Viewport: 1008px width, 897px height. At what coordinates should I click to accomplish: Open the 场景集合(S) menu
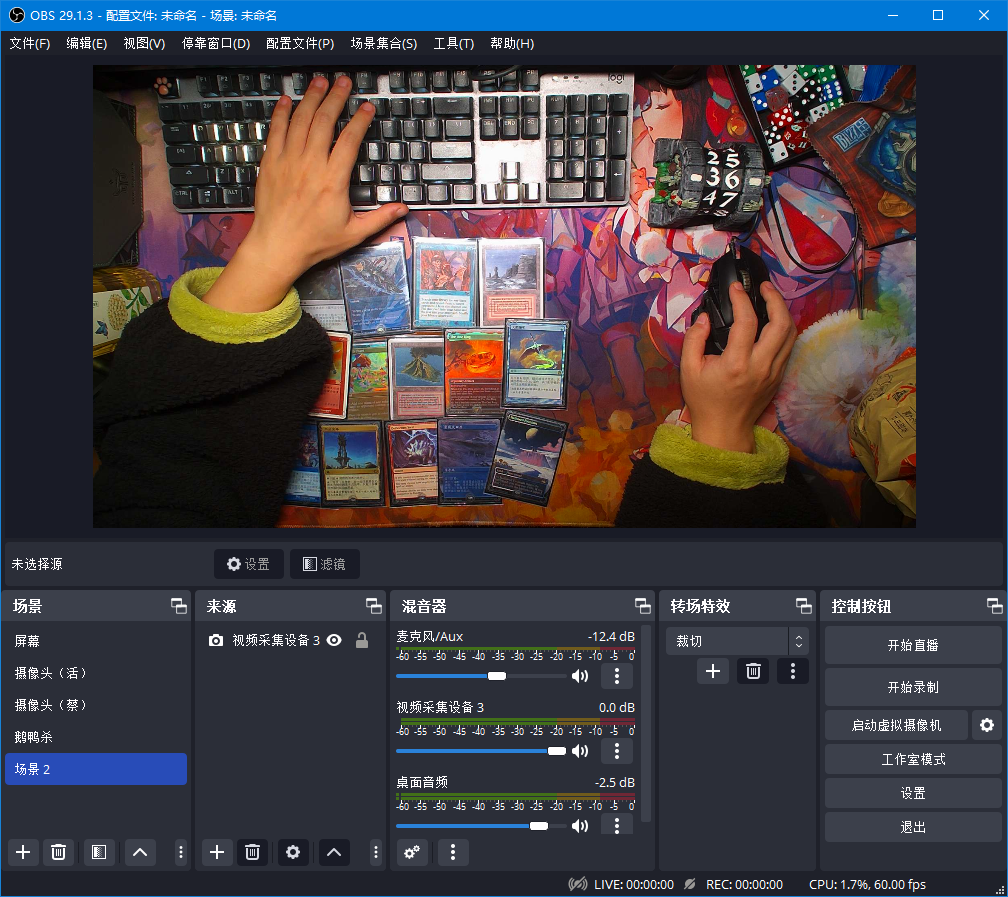(383, 44)
